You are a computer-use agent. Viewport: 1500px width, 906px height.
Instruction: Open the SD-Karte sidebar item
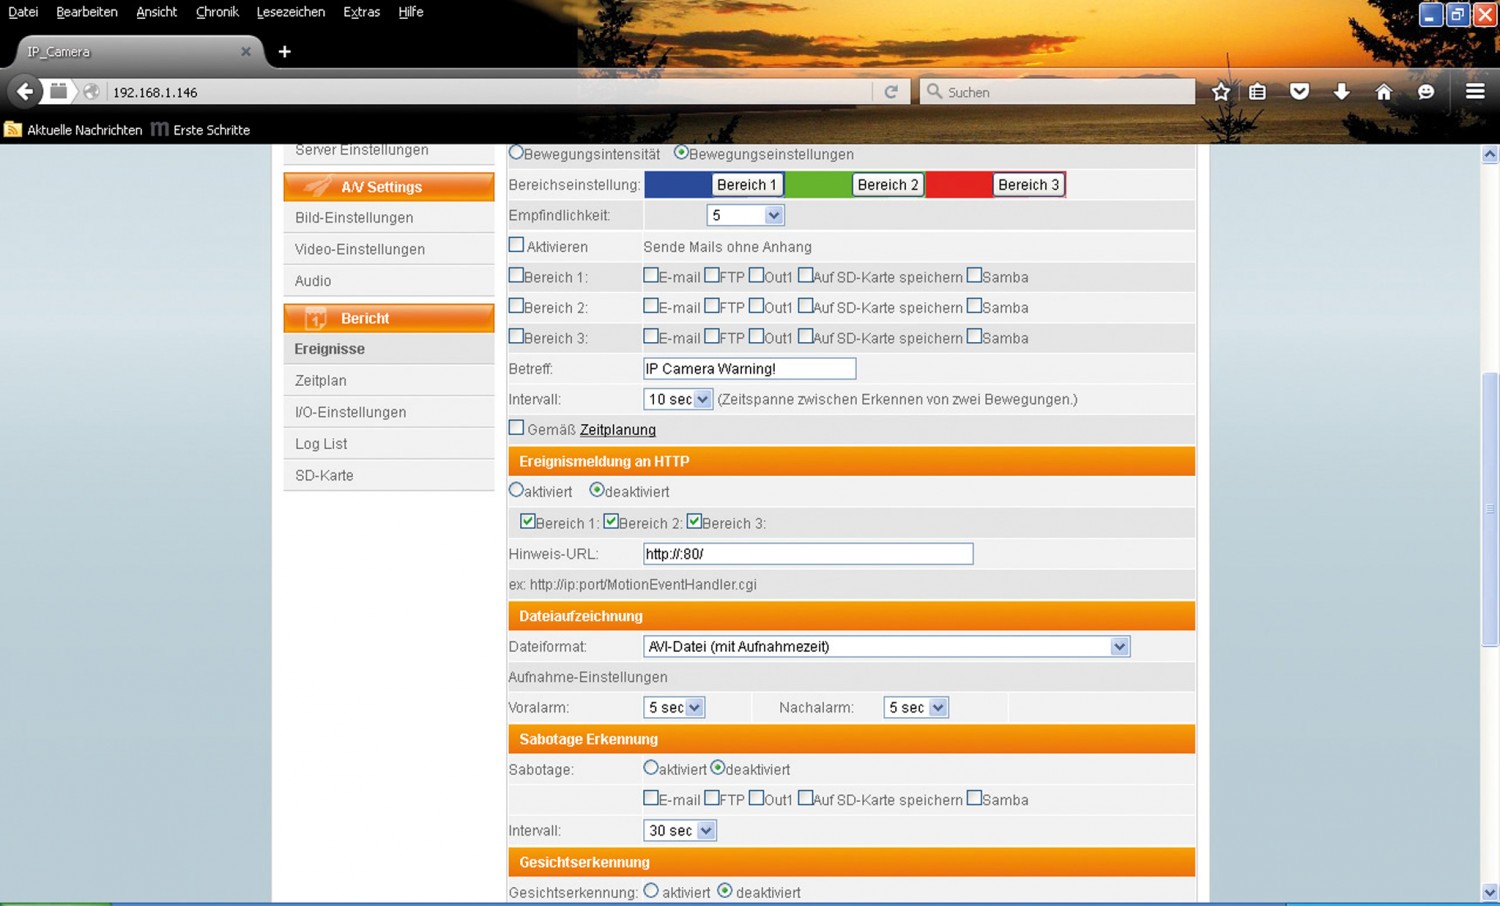324,476
